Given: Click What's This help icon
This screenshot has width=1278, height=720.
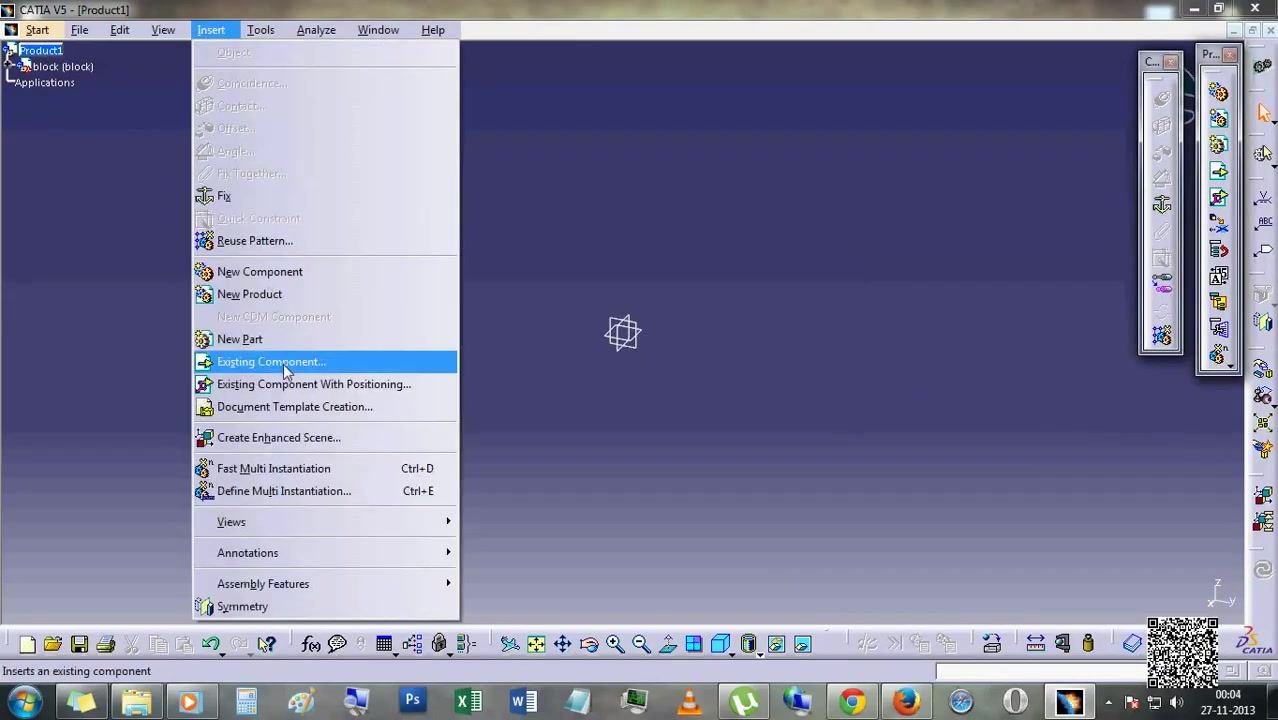Looking at the screenshot, I should click(266, 645).
